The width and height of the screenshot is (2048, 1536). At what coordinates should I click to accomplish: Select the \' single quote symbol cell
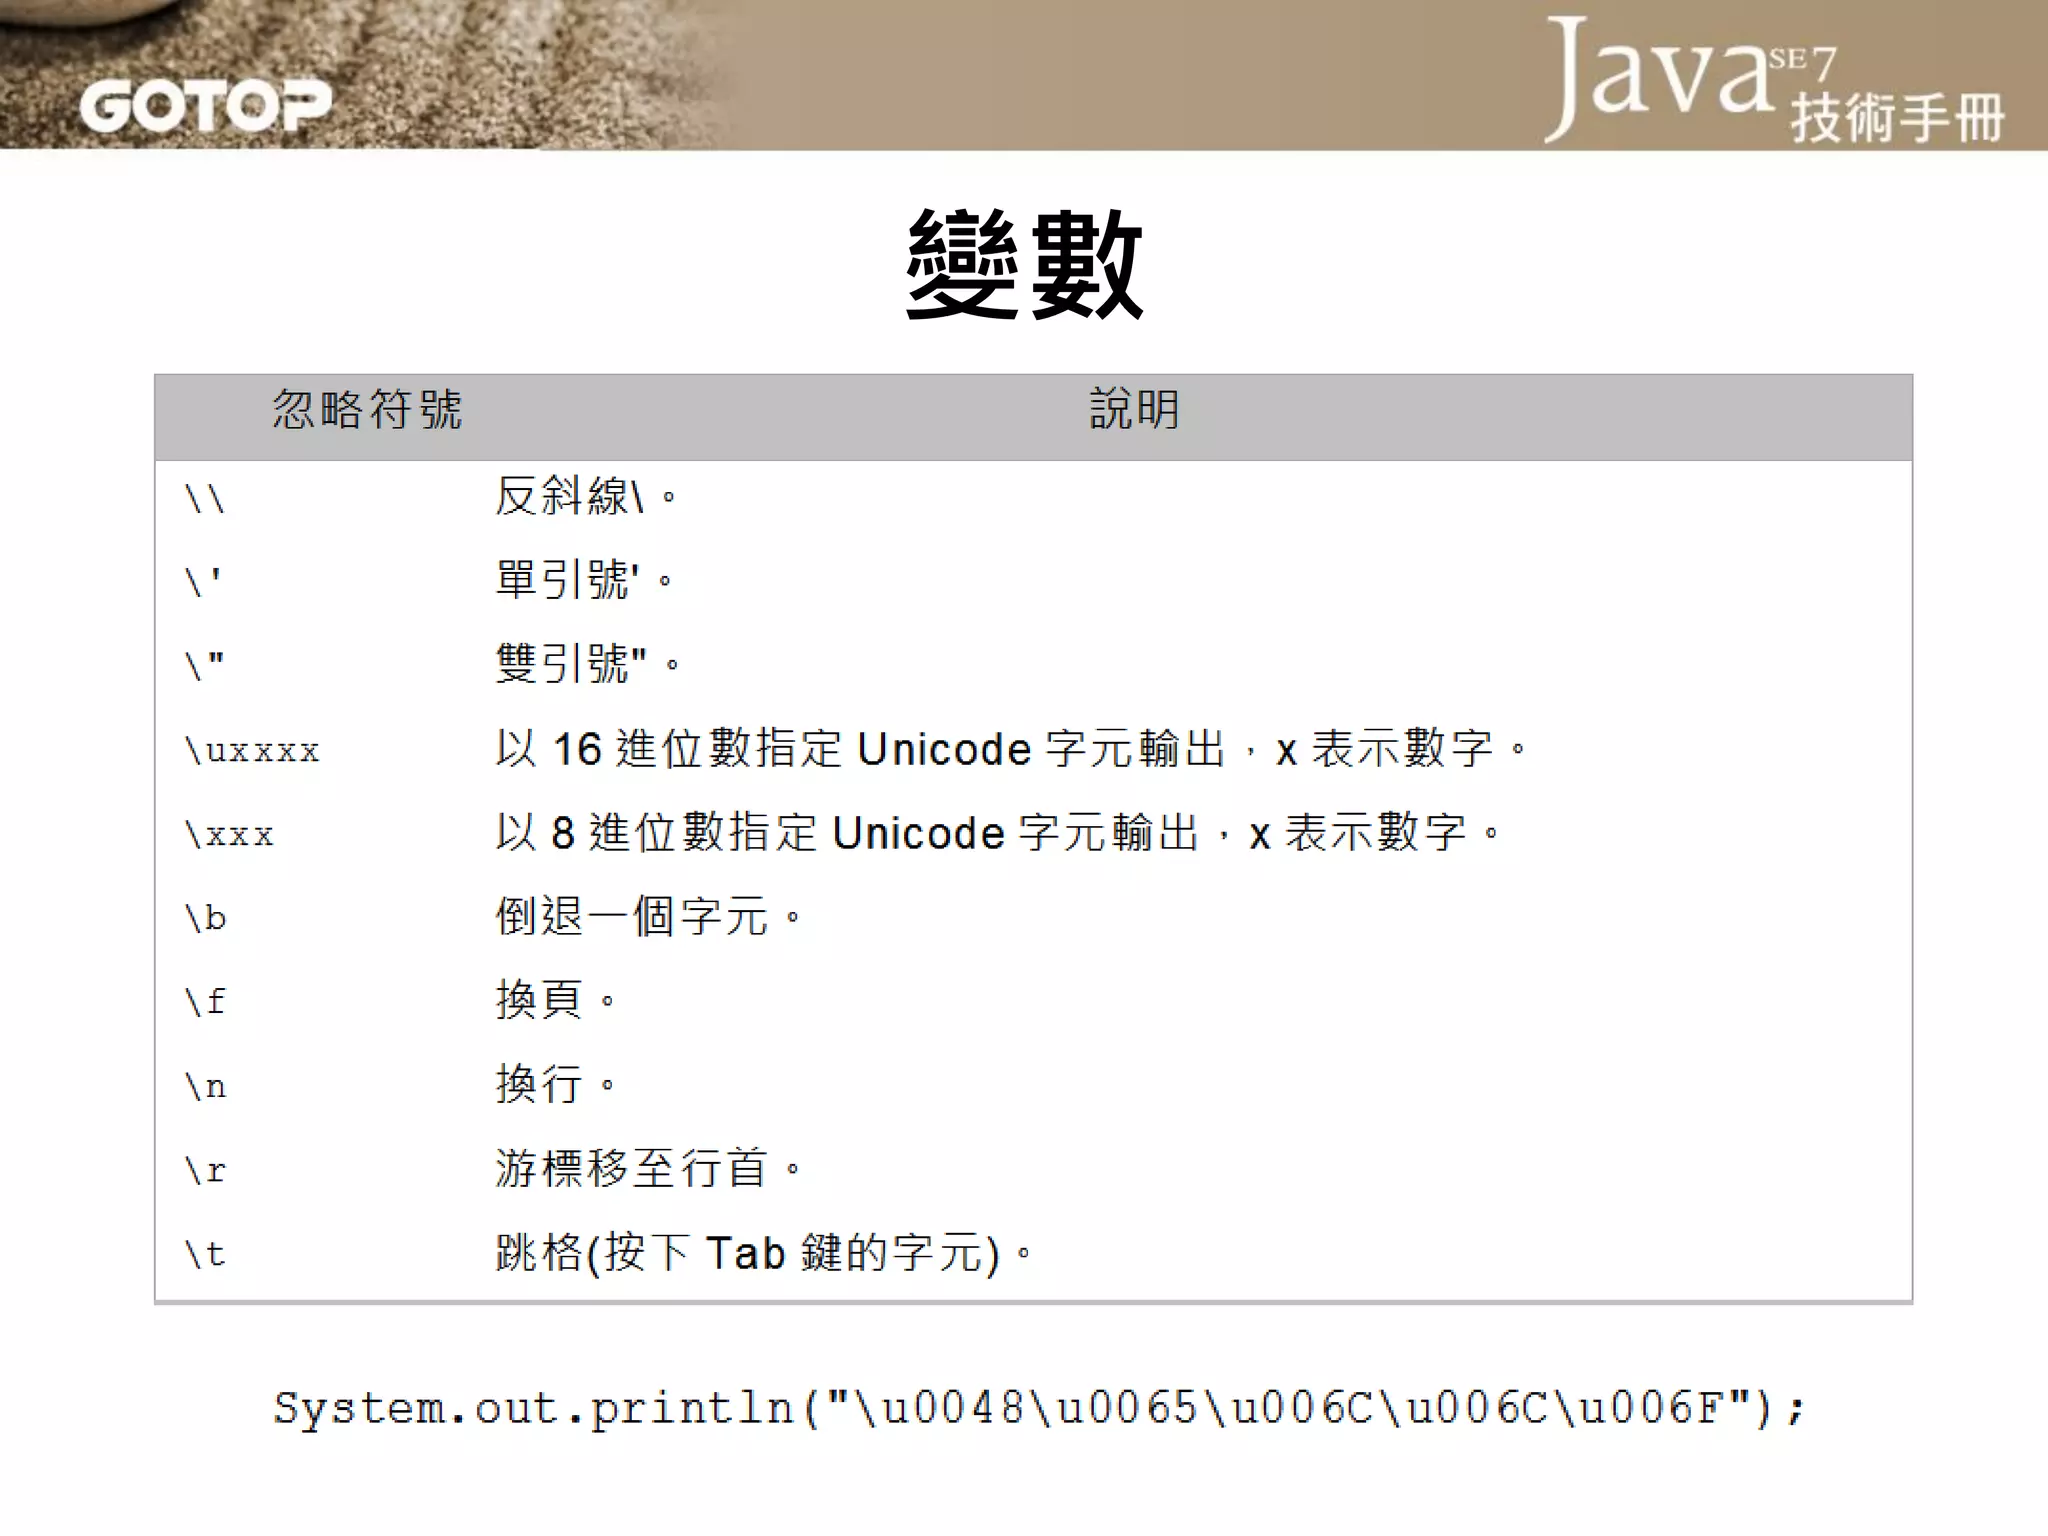(203, 581)
